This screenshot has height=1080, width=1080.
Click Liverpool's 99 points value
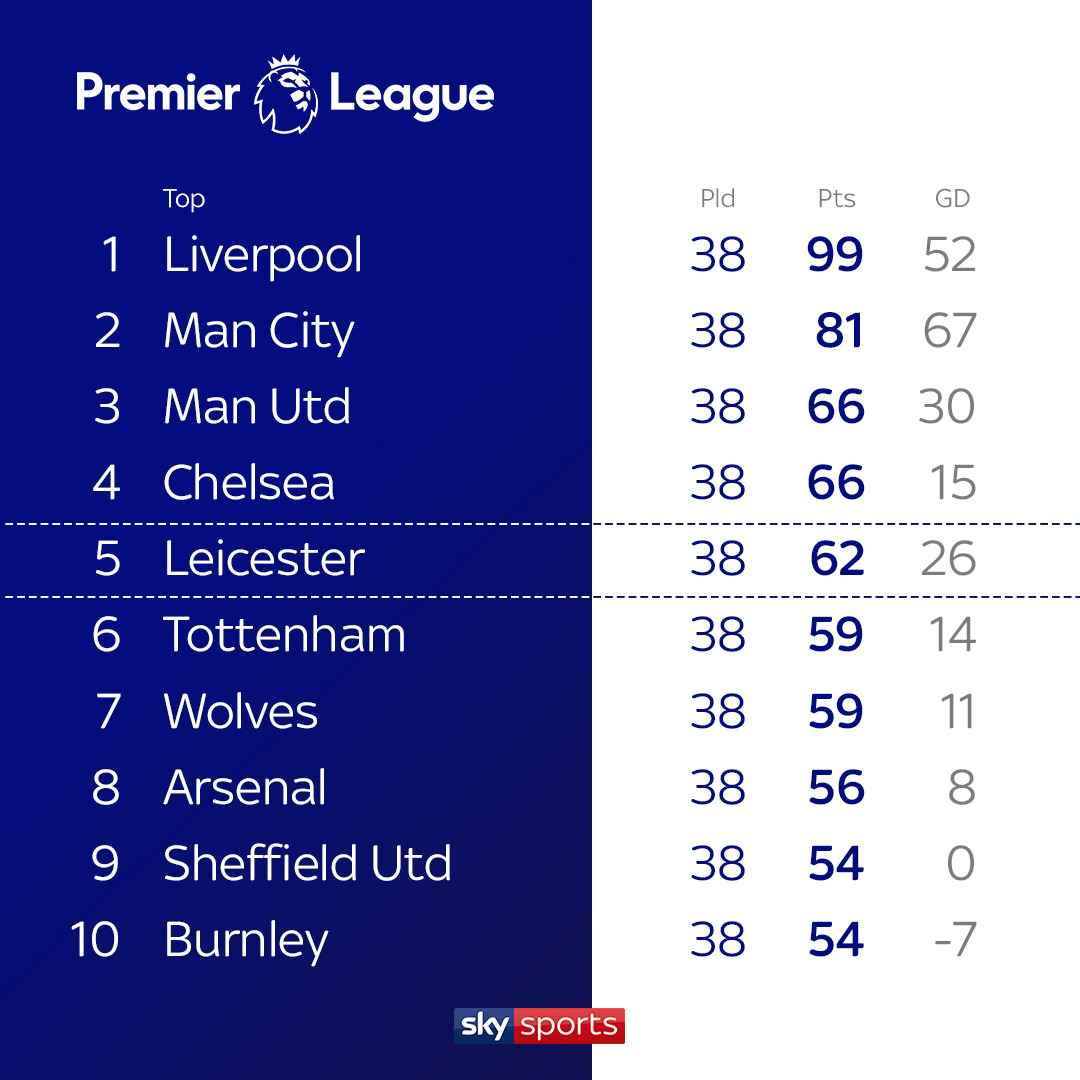tap(835, 254)
